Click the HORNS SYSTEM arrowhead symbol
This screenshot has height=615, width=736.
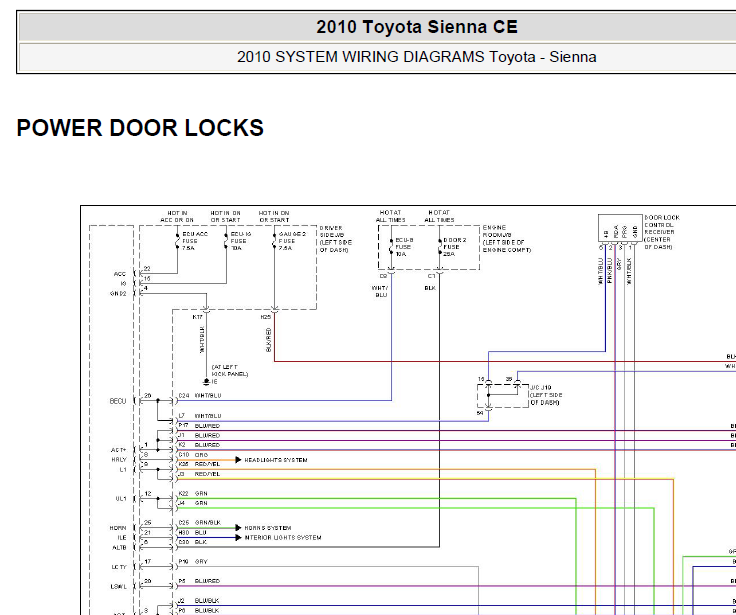pyautogui.click(x=238, y=528)
